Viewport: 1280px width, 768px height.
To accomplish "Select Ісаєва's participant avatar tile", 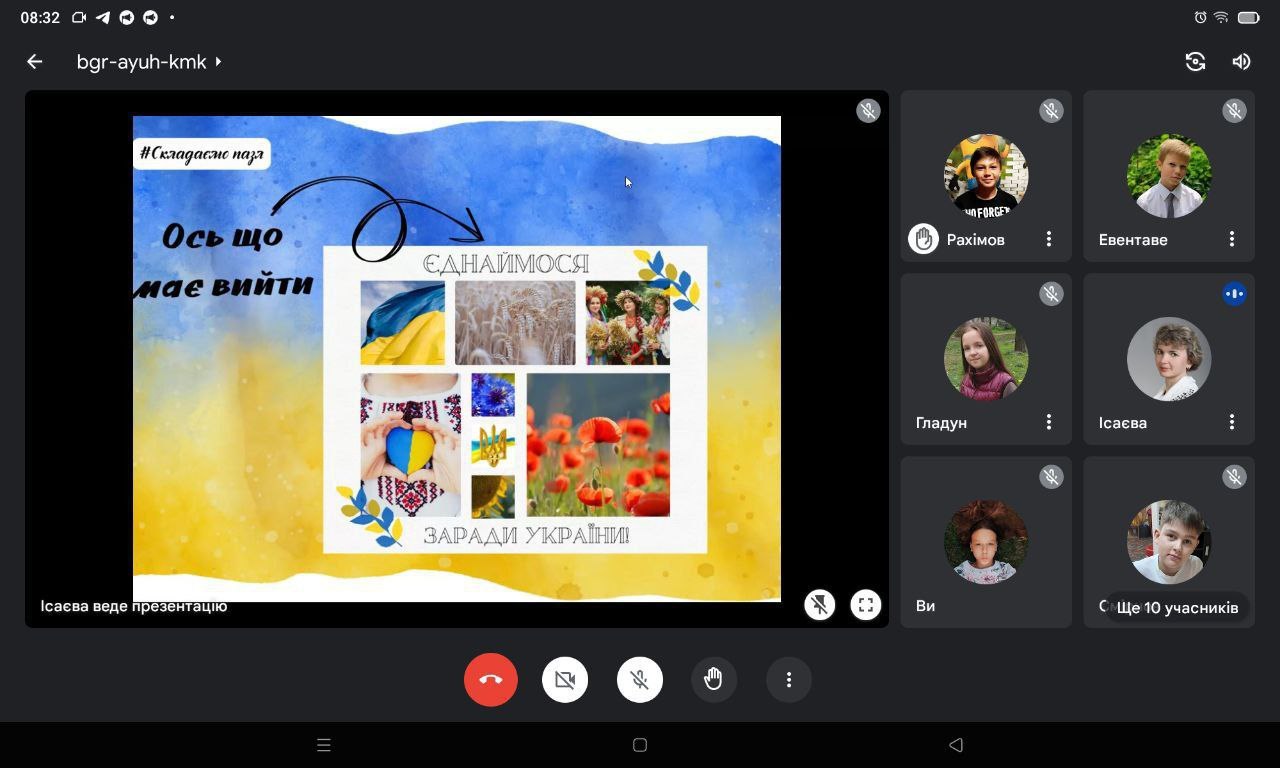I will point(1168,358).
